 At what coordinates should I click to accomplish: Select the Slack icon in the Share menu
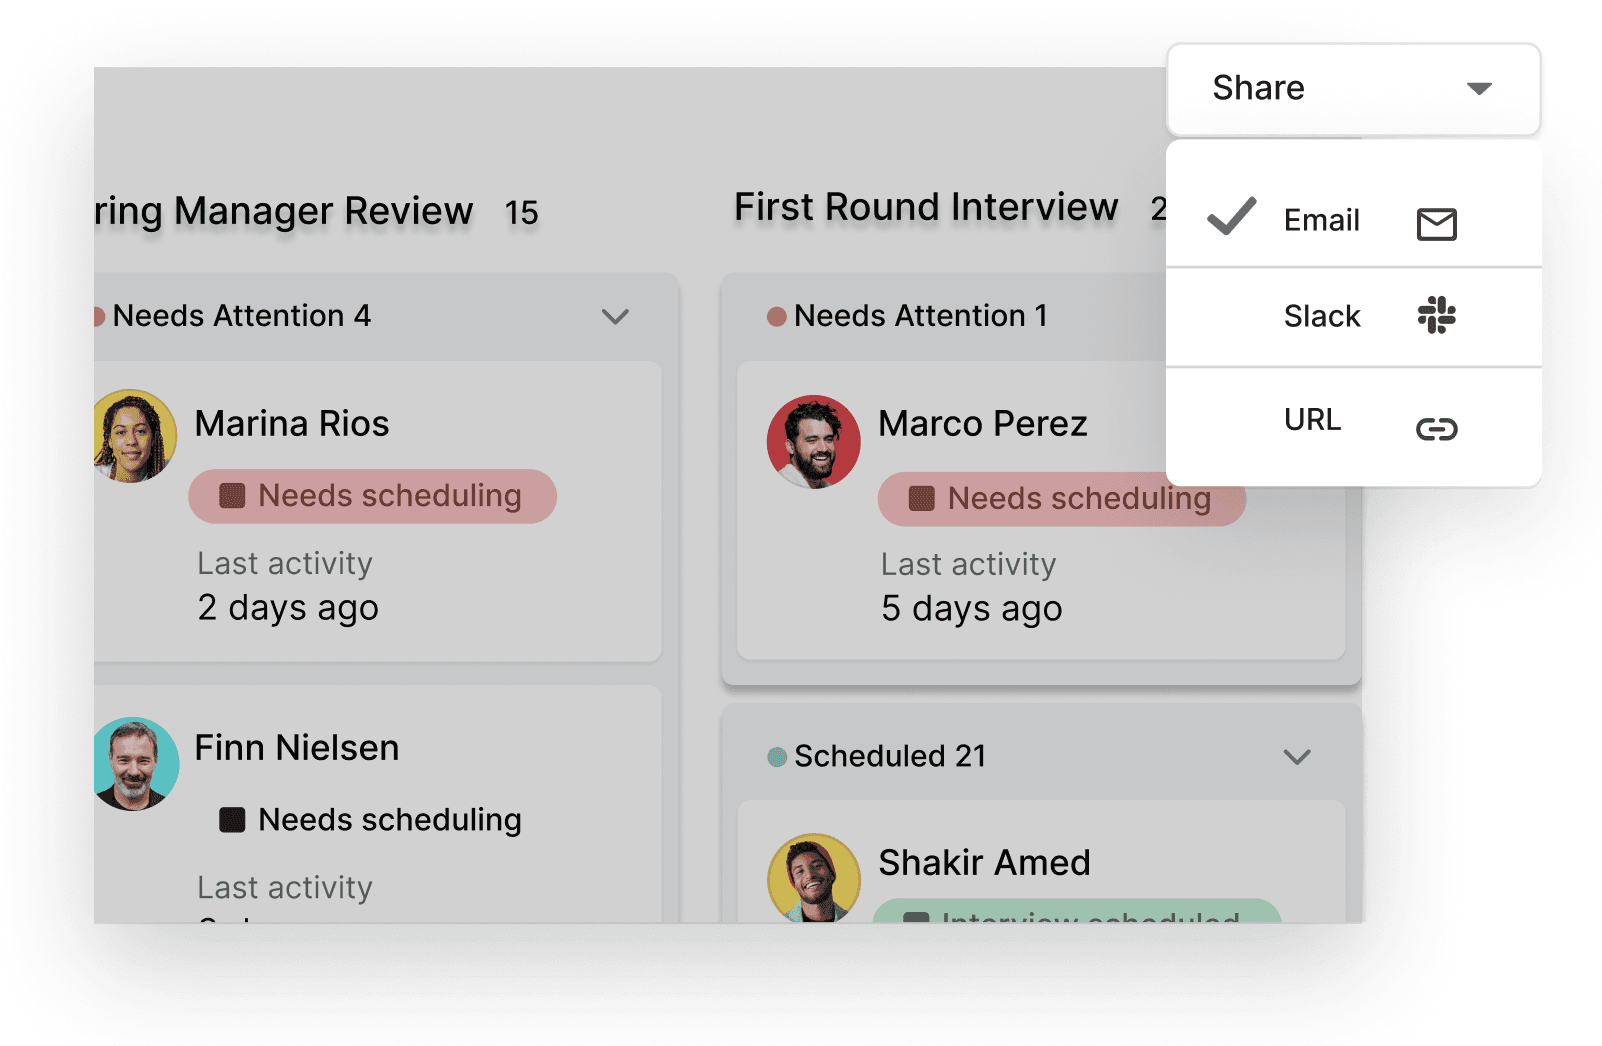1437,317
